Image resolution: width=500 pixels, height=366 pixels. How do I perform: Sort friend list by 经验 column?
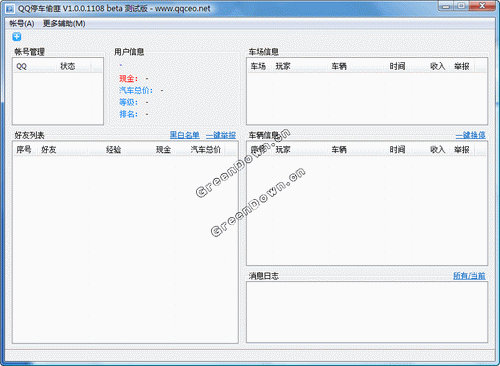[113, 150]
